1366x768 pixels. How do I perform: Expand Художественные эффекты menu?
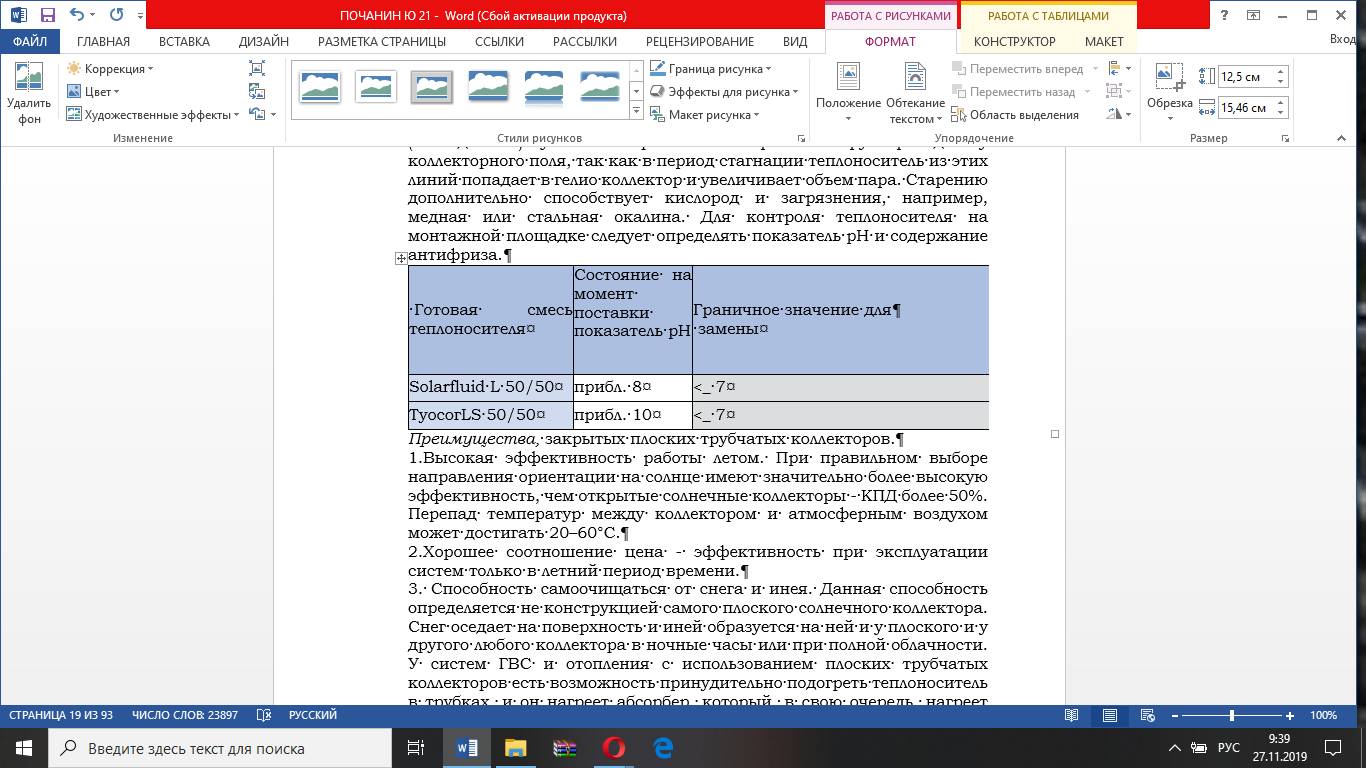[x=153, y=115]
